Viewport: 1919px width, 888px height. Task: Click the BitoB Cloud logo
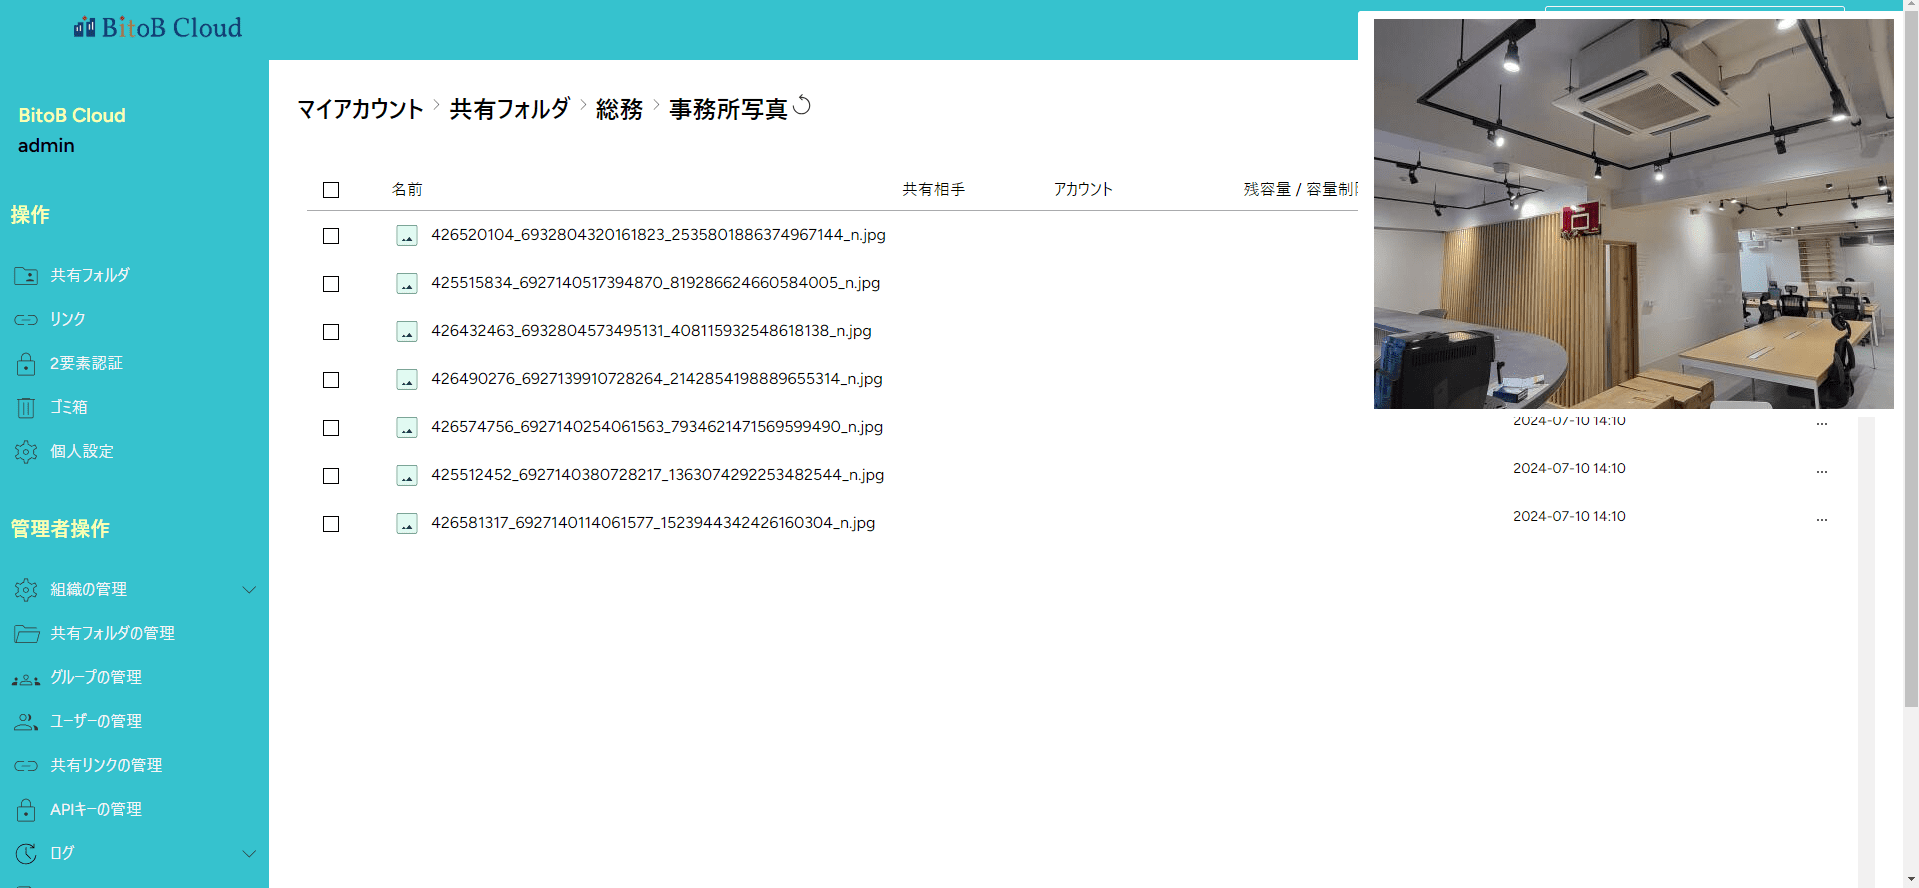[158, 28]
